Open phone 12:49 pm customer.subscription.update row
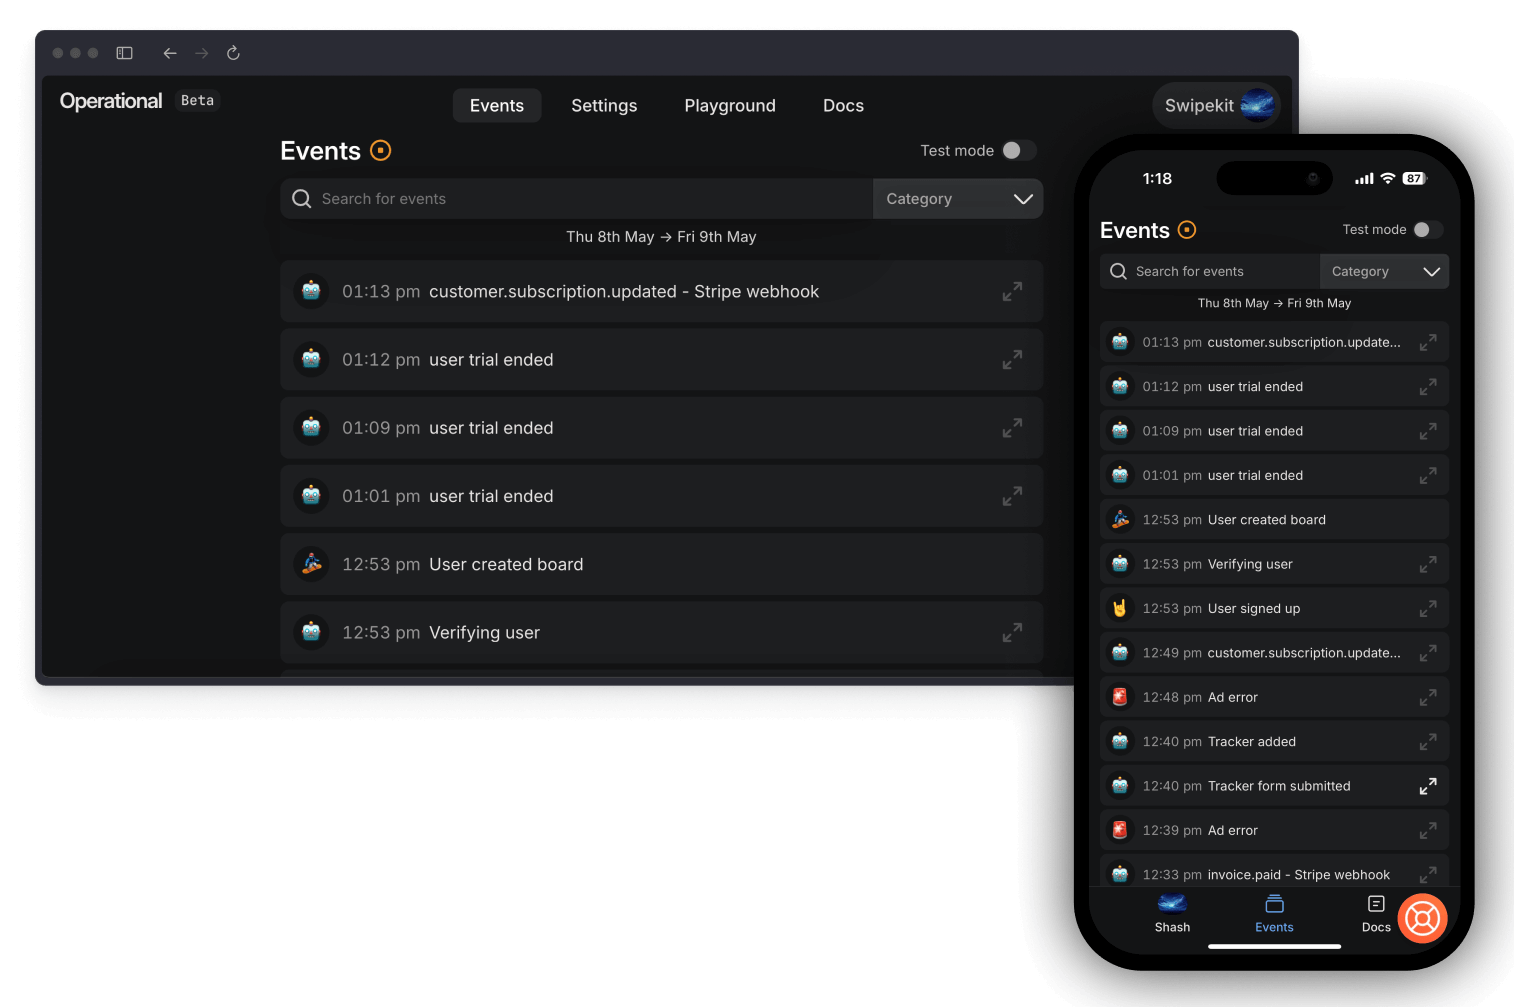The width and height of the screenshot is (1514, 1007). tap(1274, 652)
